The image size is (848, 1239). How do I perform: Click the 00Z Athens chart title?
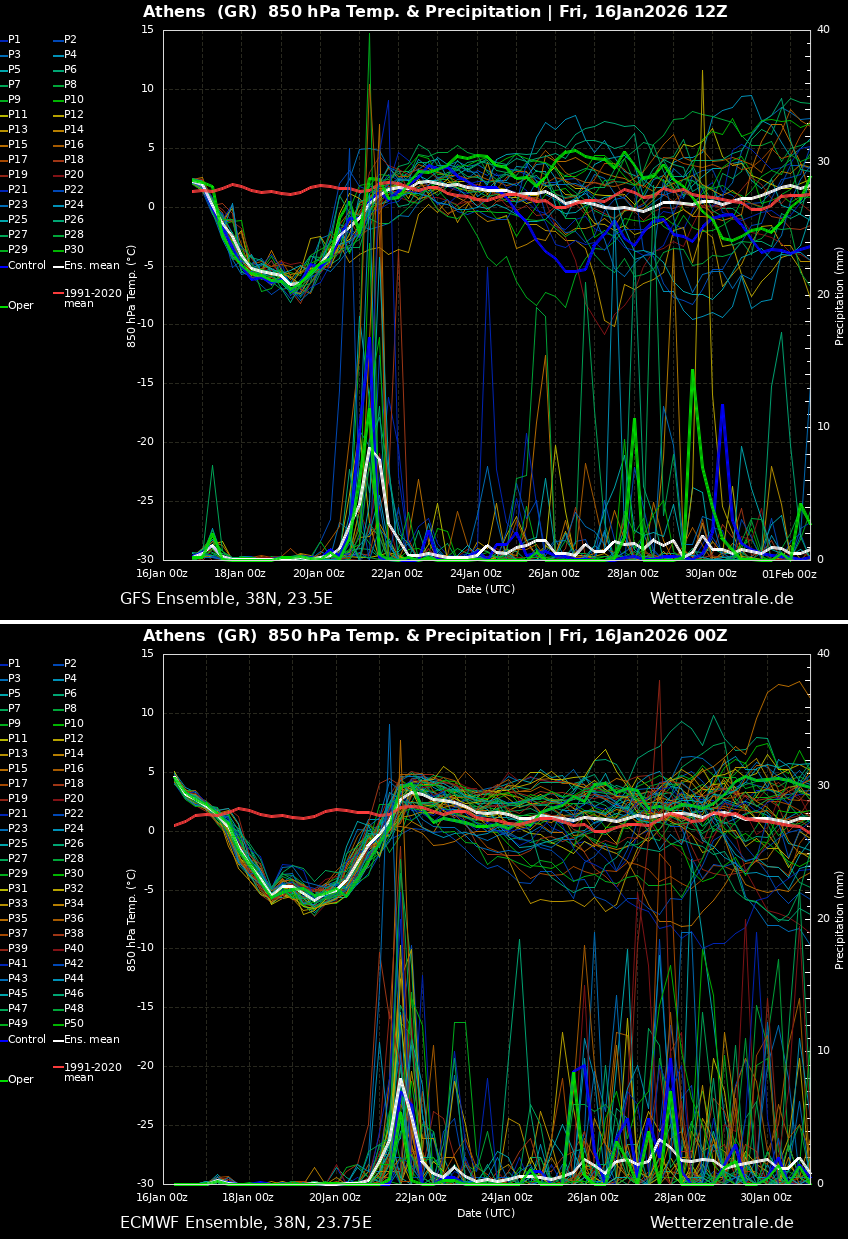(435, 636)
